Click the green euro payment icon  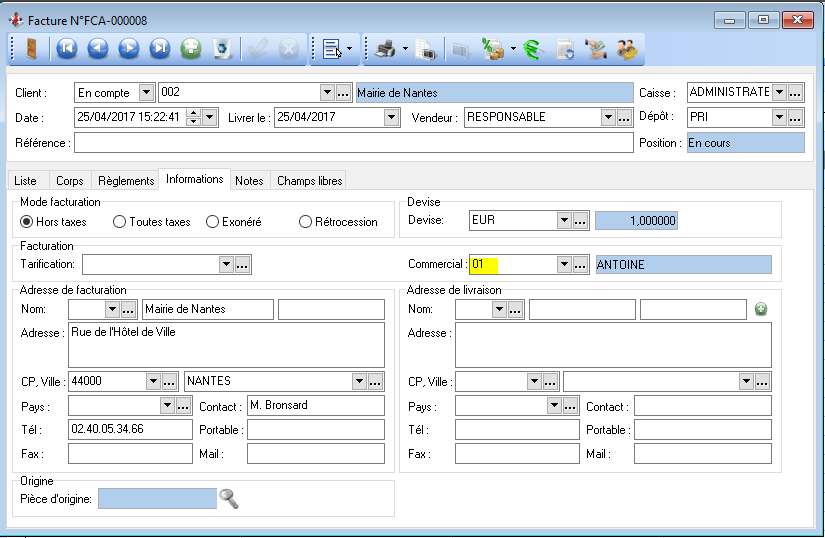coord(532,48)
